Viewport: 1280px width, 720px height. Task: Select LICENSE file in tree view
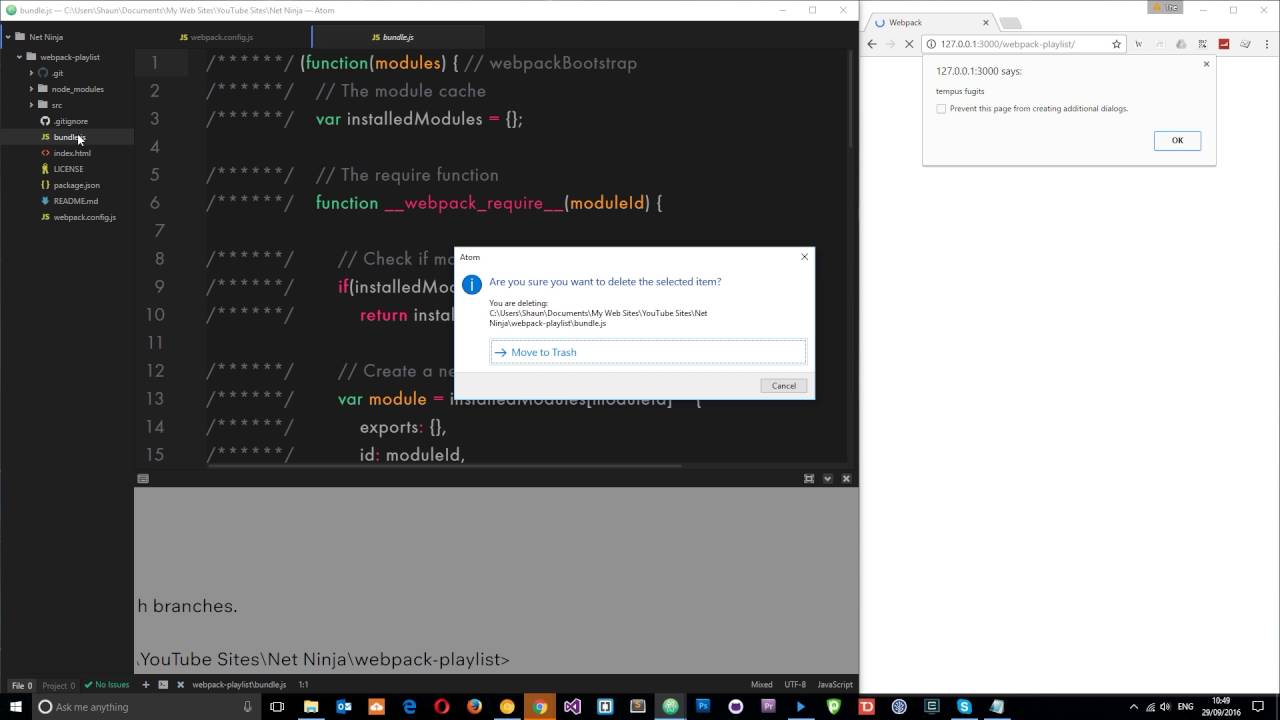pyautogui.click(x=68, y=169)
